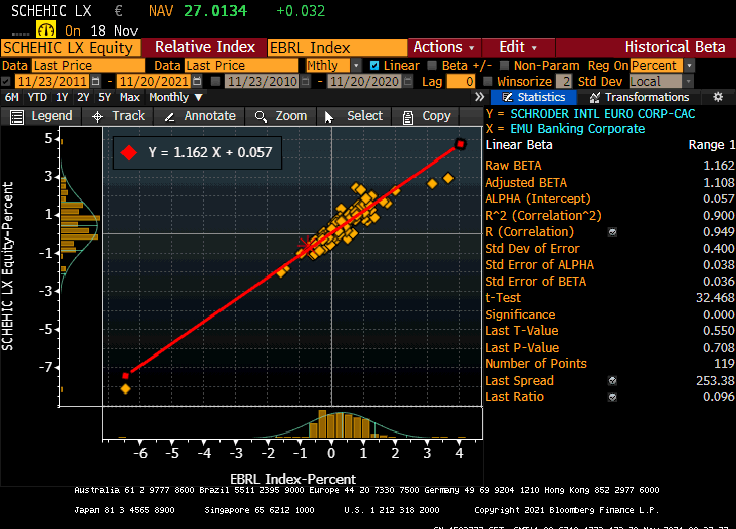
Task: Select the 2Y time range
Action: click(x=83, y=98)
